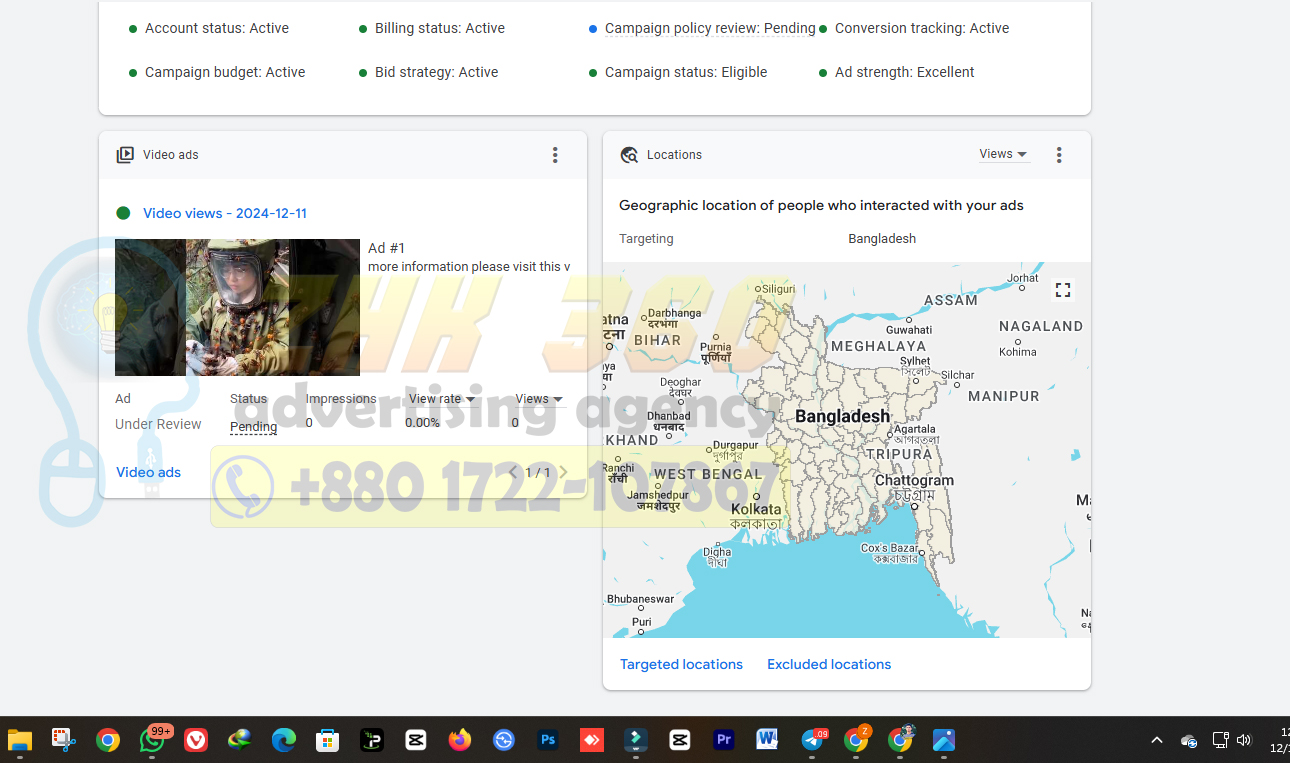1290x763 pixels.
Task: Click the Locations panel header icon
Action: [629, 155]
